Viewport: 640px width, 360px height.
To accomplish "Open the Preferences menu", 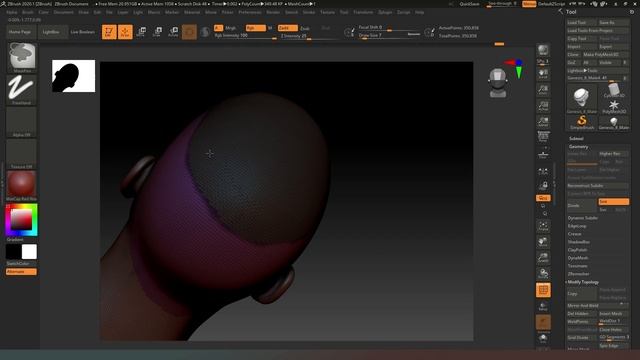I will click(x=250, y=12).
